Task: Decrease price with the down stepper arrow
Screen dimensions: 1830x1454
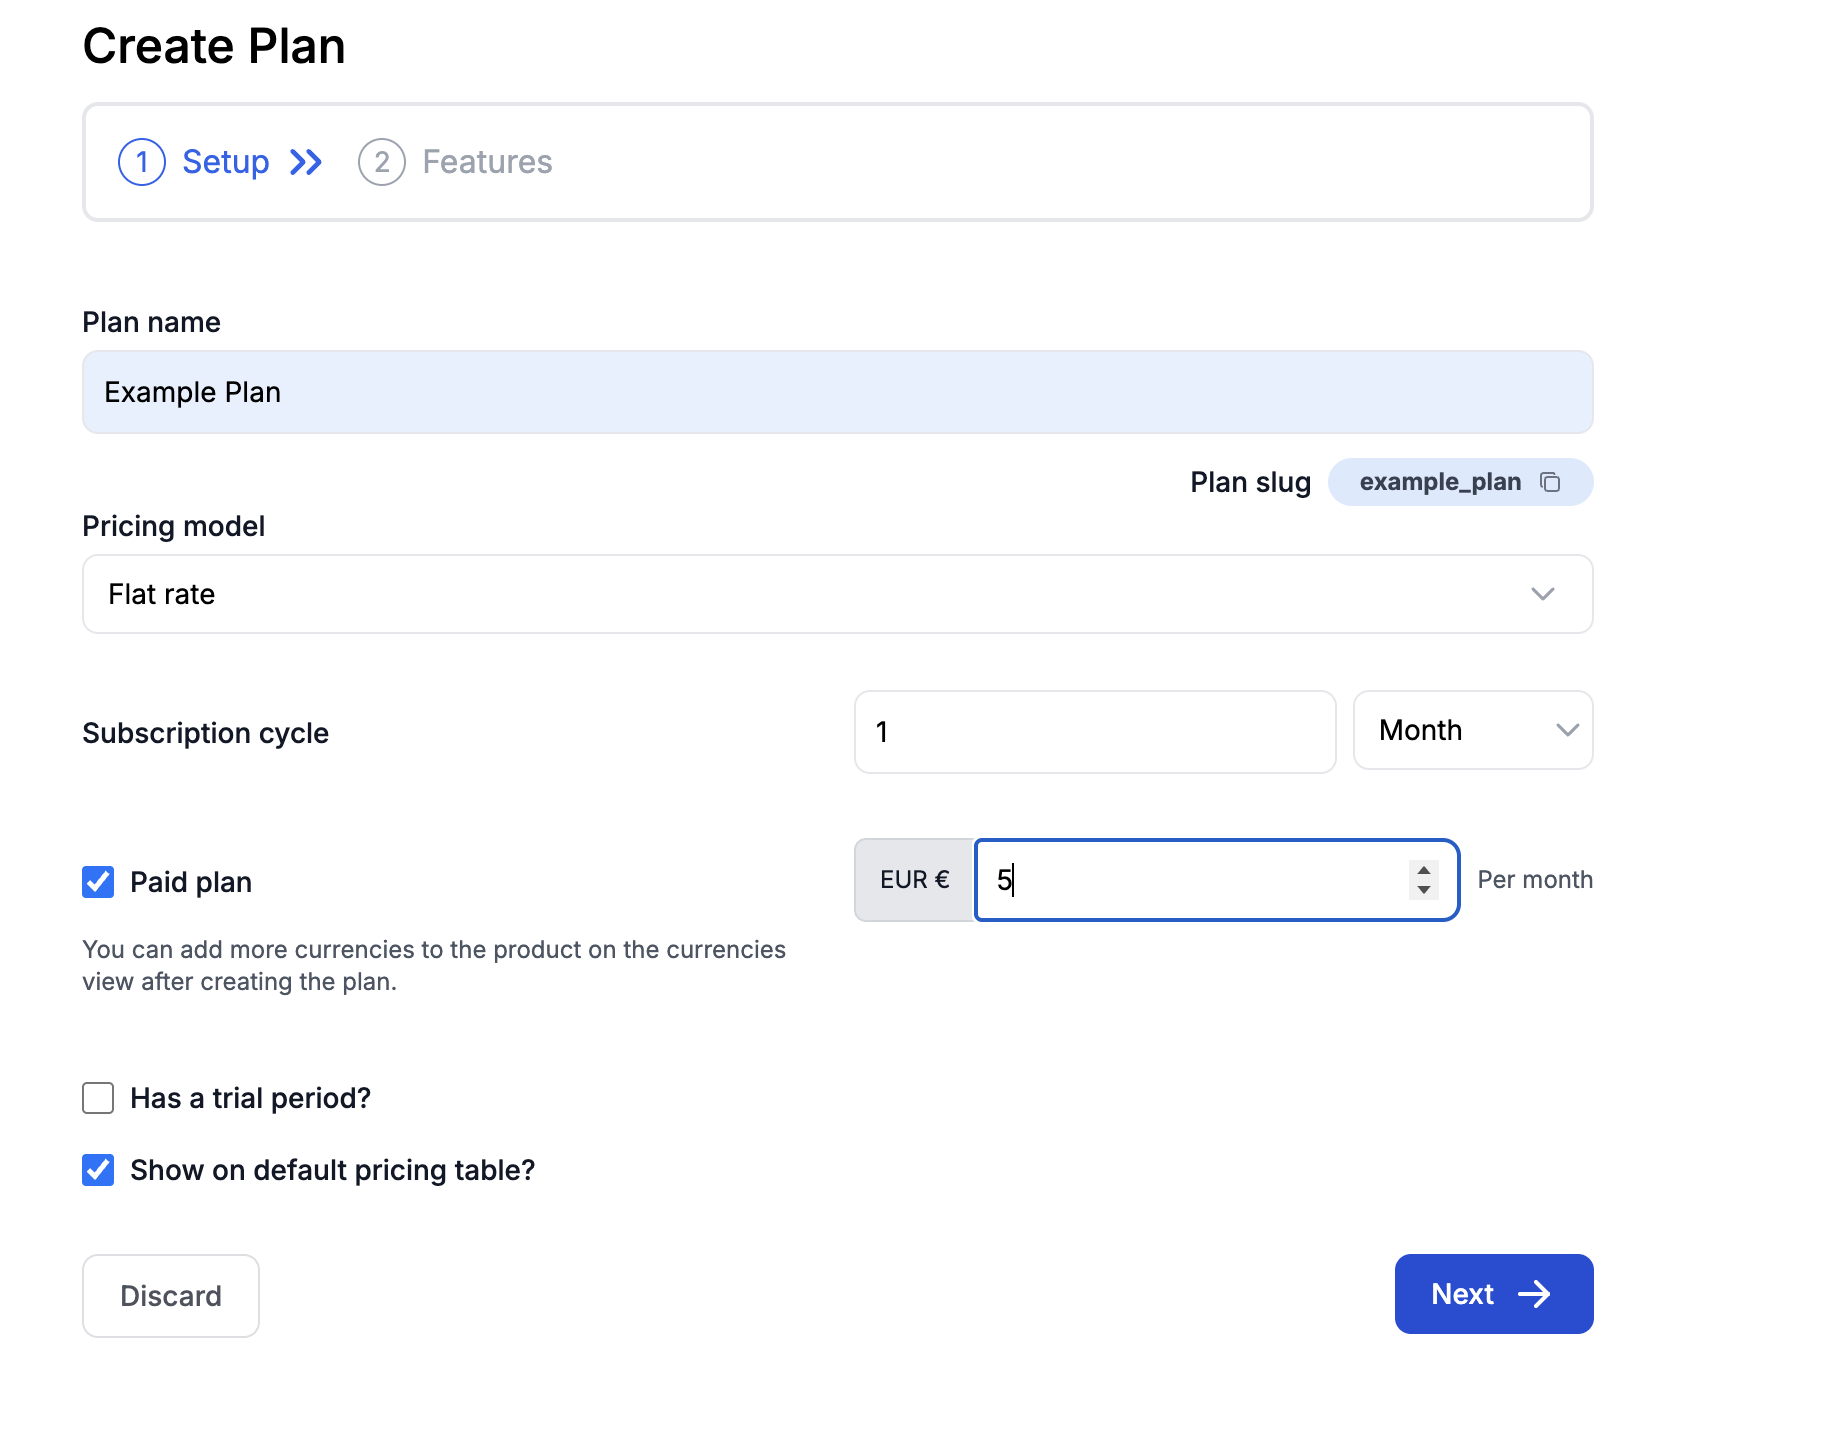Action: coord(1424,890)
